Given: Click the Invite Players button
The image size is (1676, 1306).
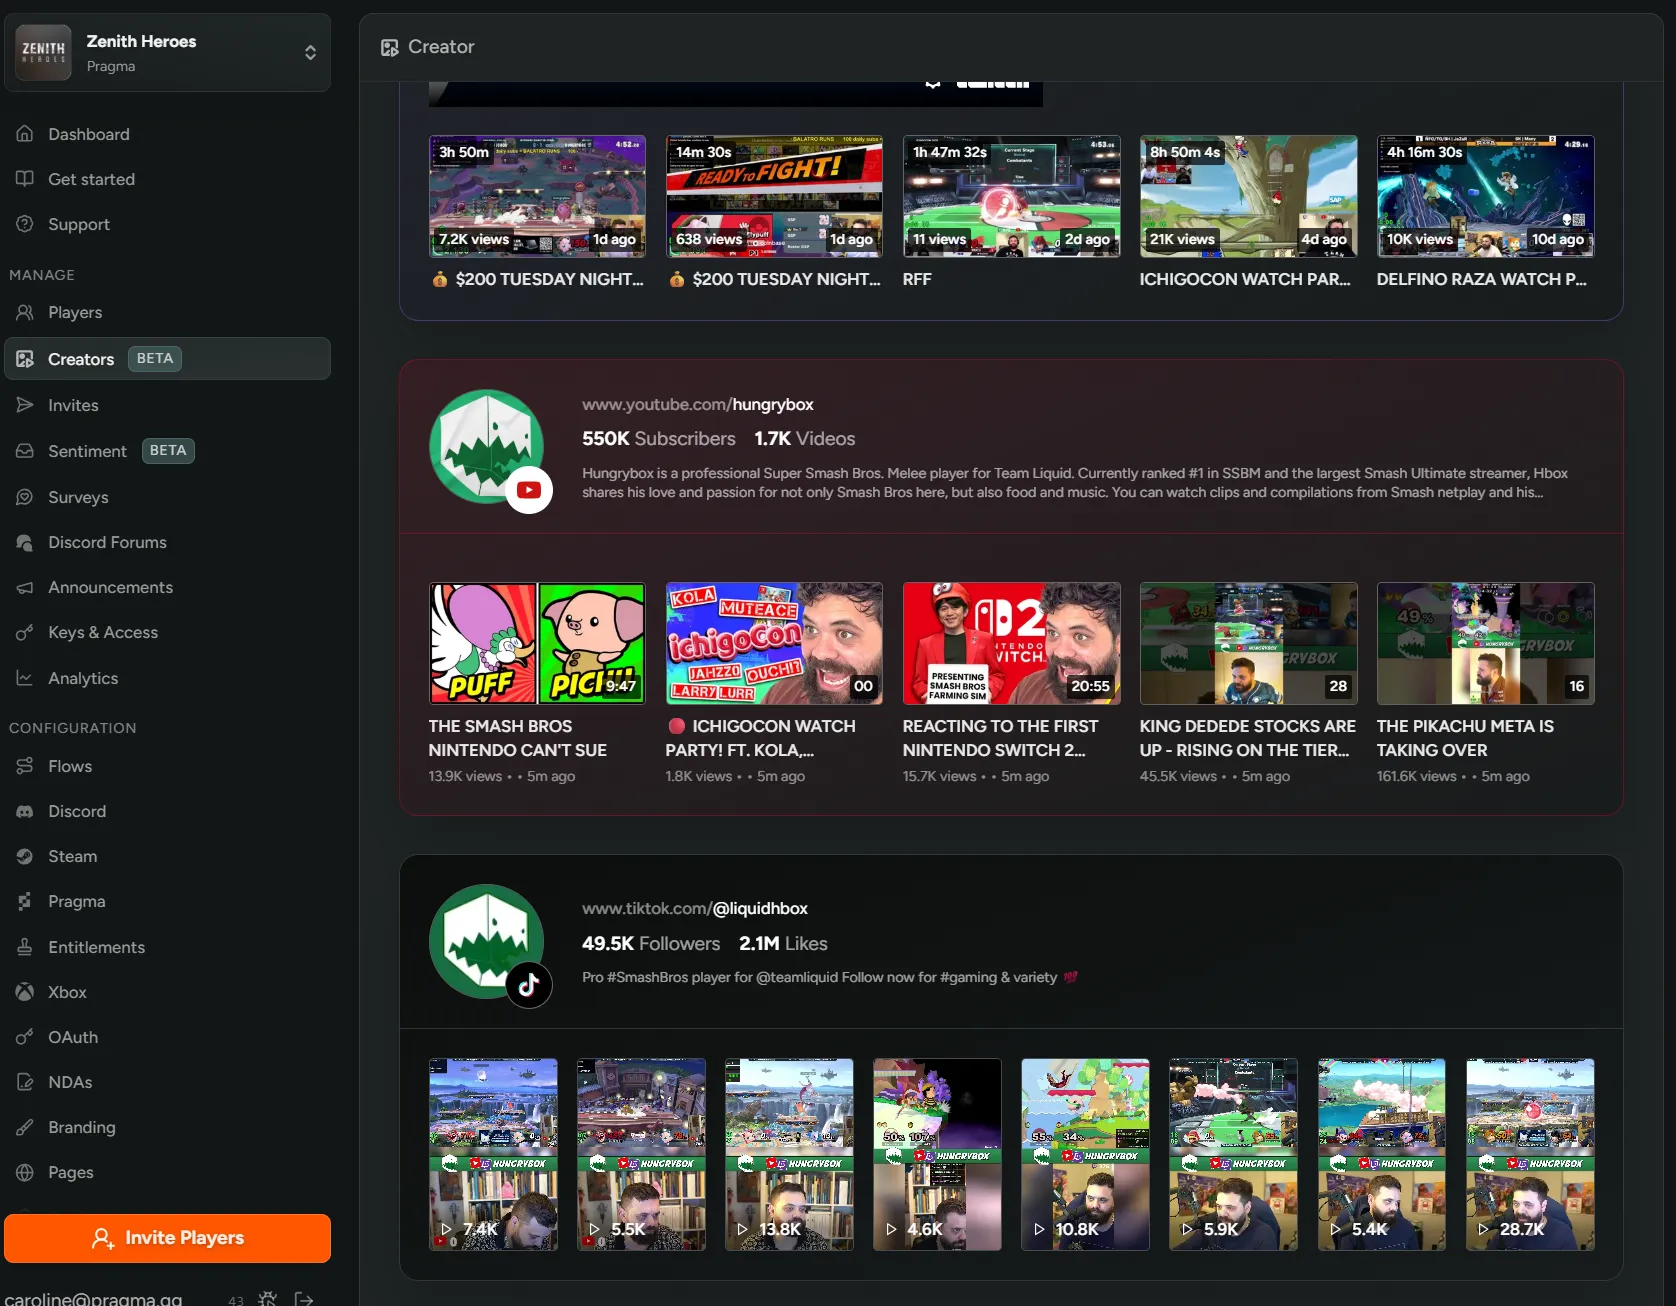Looking at the screenshot, I should pyautogui.click(x=167, y=1237).
